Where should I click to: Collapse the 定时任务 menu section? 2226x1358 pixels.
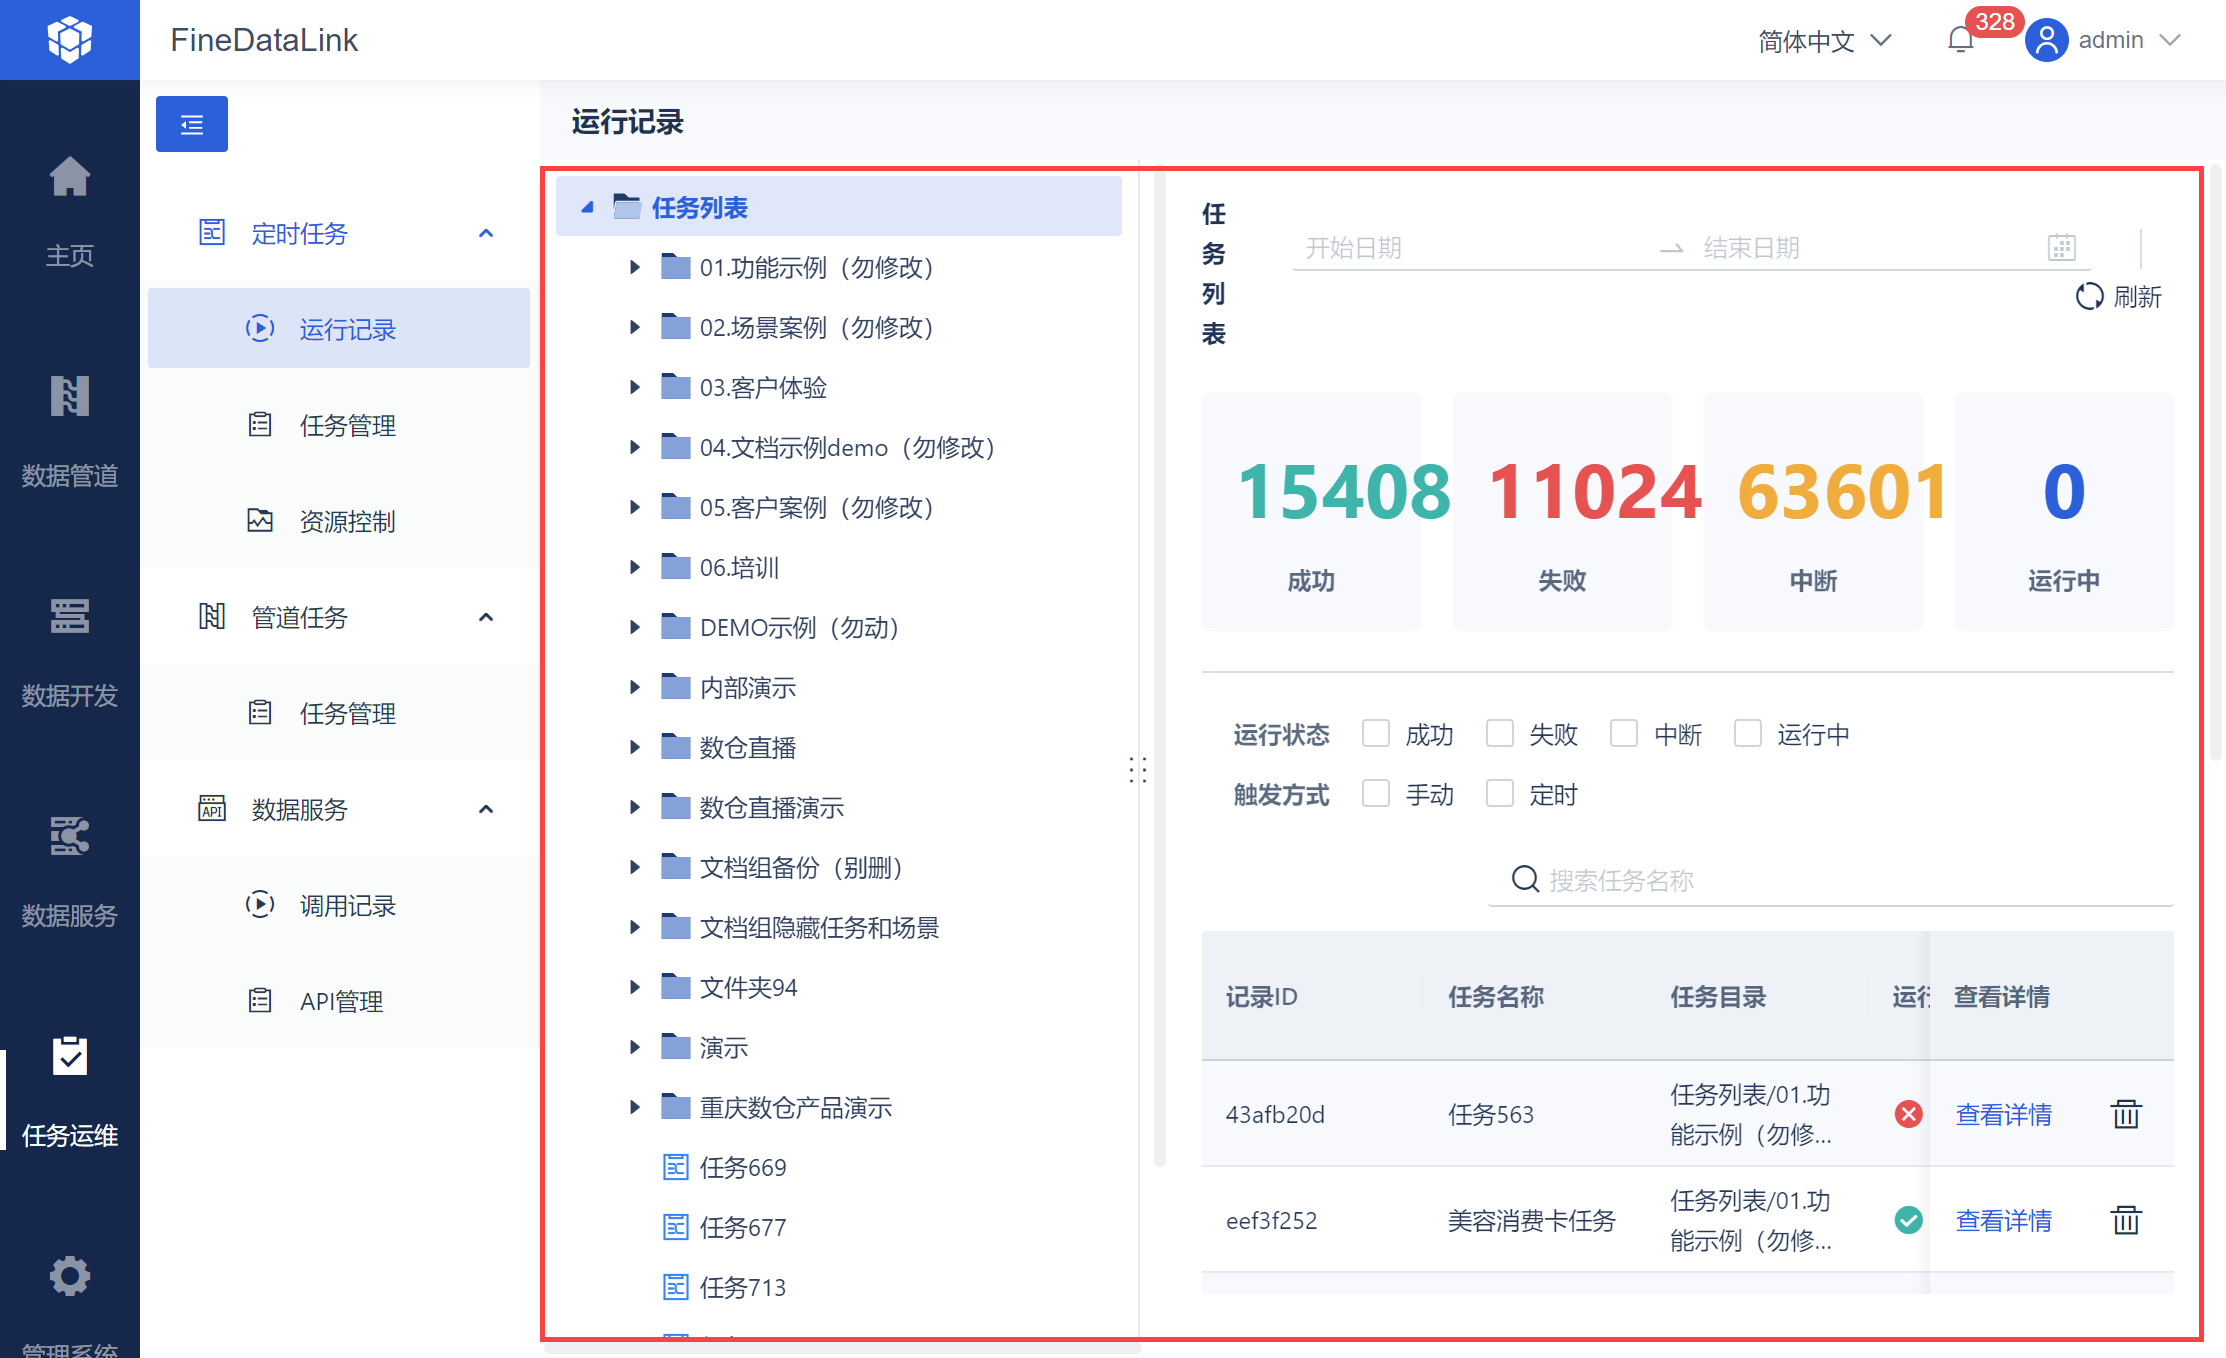[x=486, y=233]
